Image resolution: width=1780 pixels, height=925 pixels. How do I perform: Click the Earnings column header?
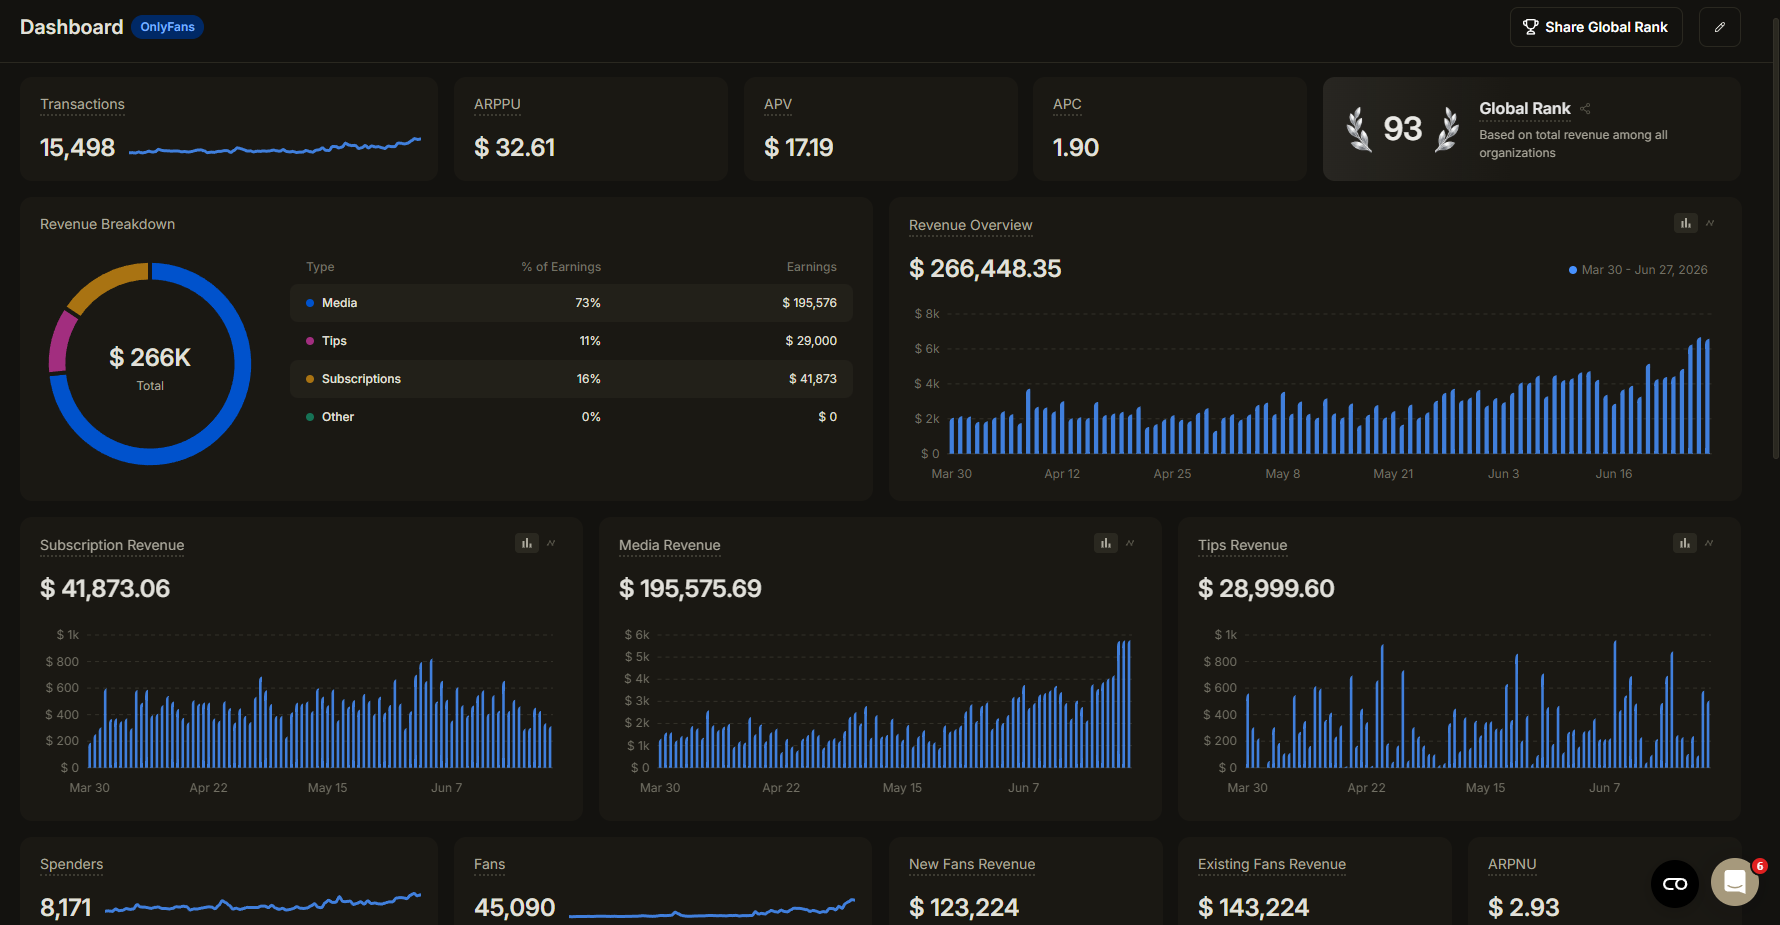coord(811,267)
